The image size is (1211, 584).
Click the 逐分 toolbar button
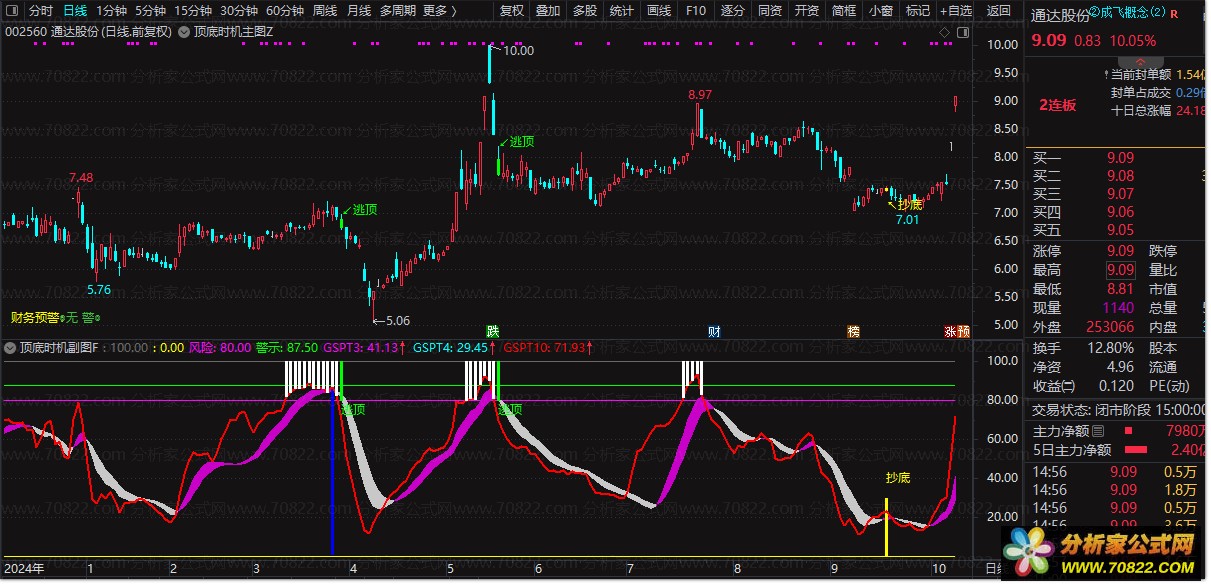(x=733, y=11)
